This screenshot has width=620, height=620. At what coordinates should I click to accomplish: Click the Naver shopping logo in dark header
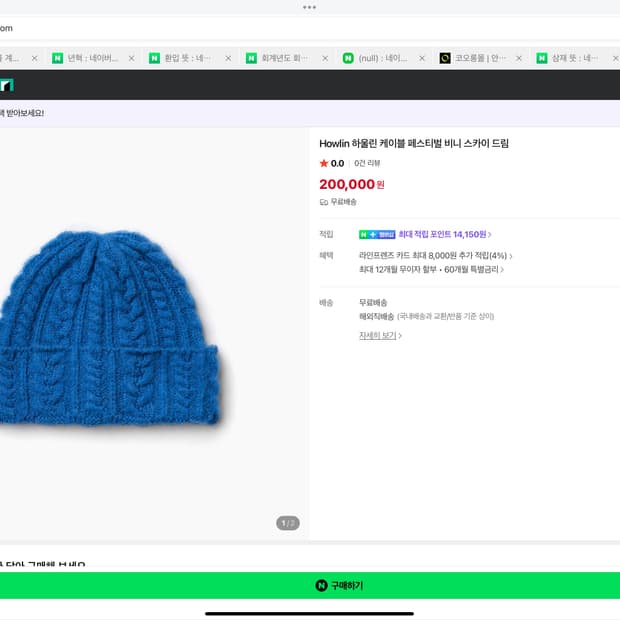7,85
